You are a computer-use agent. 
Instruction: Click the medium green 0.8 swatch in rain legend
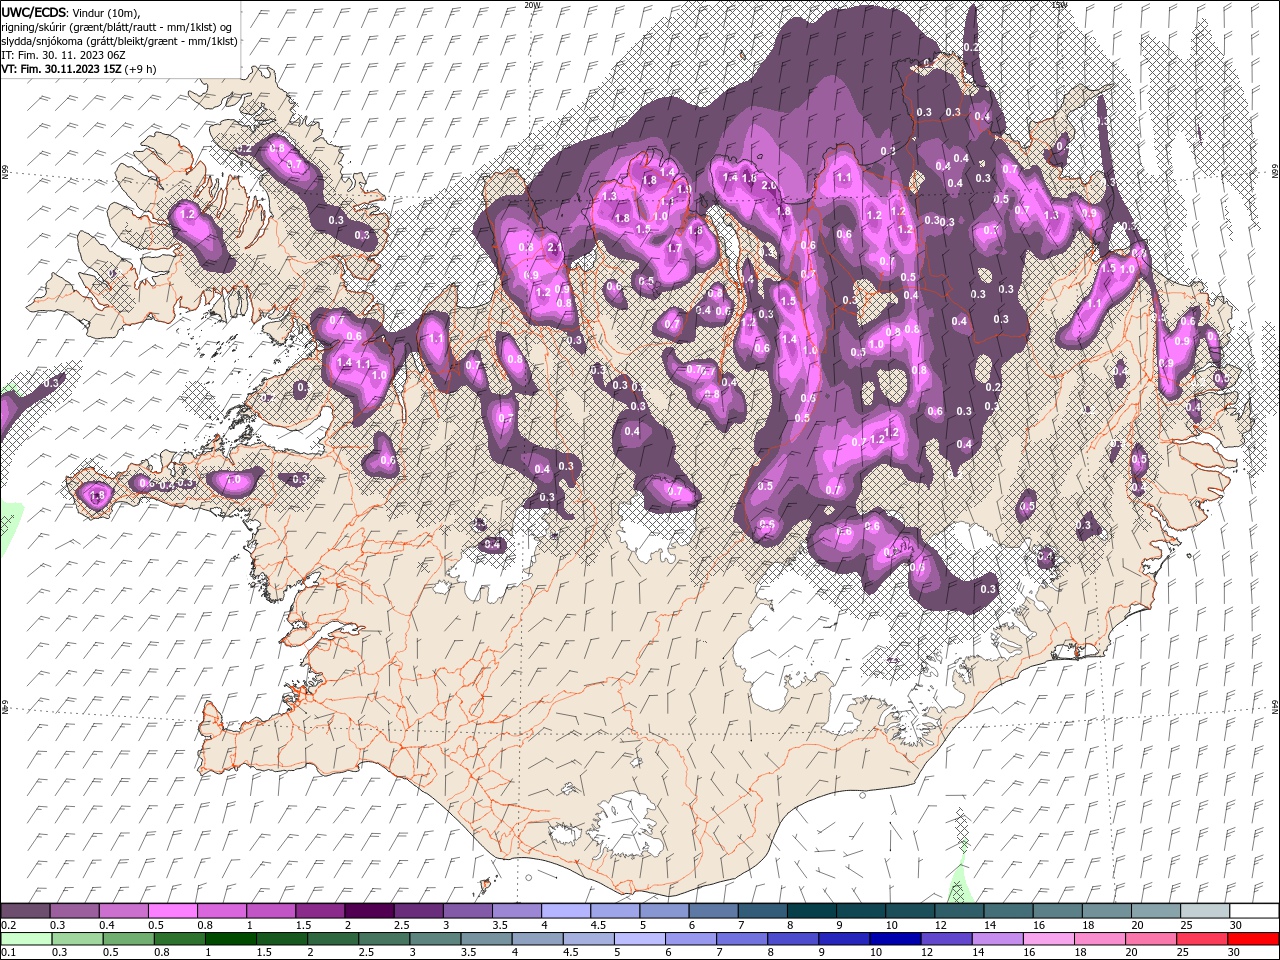point(180,939)
